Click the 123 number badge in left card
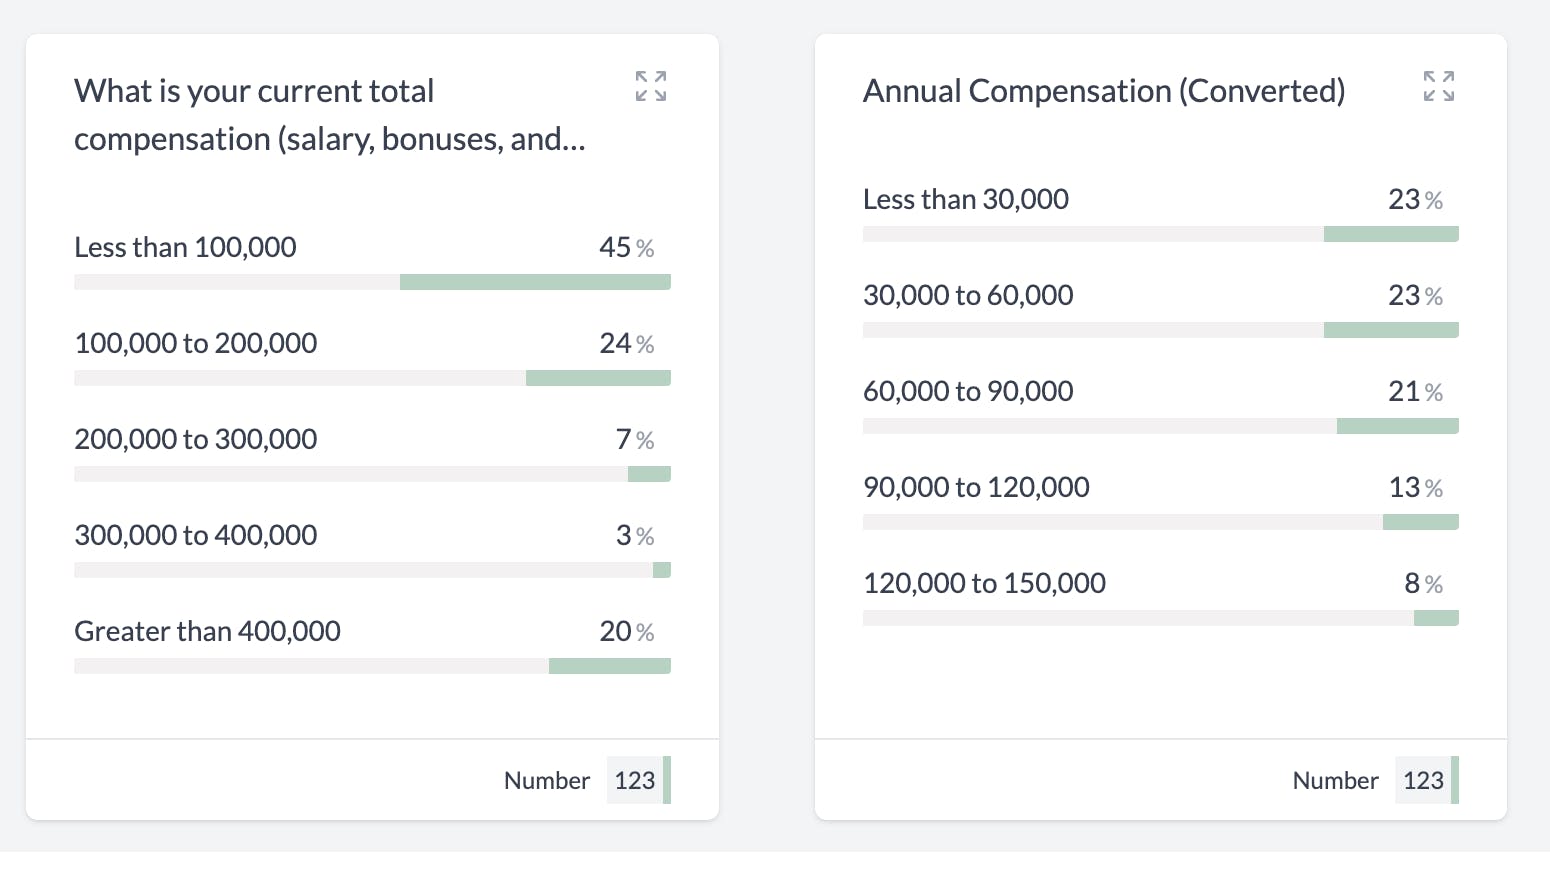Image resolution: width=1550 pixels, height=870 pixels. click(635, 780)
